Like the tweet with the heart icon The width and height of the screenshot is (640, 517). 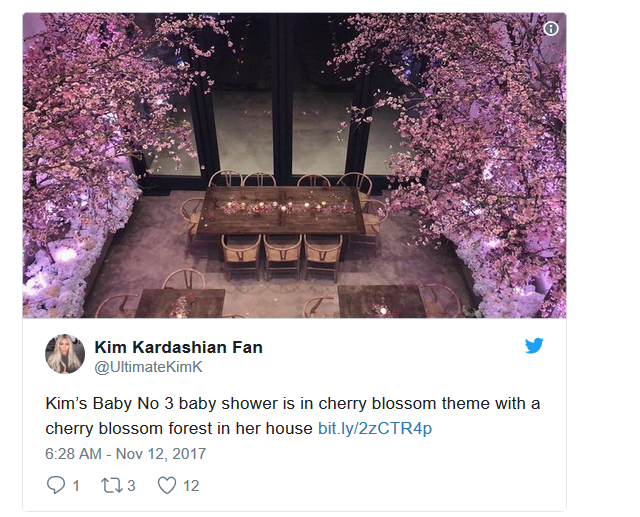pos(167,486)
